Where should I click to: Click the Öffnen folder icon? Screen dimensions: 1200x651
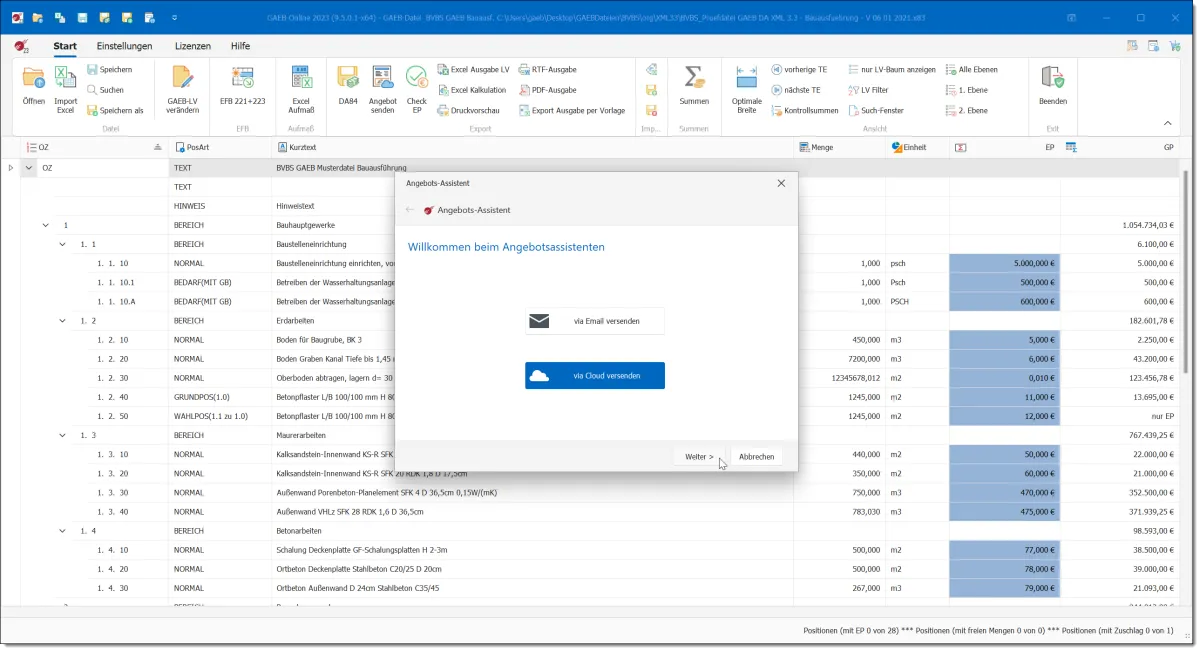point(33,80)
